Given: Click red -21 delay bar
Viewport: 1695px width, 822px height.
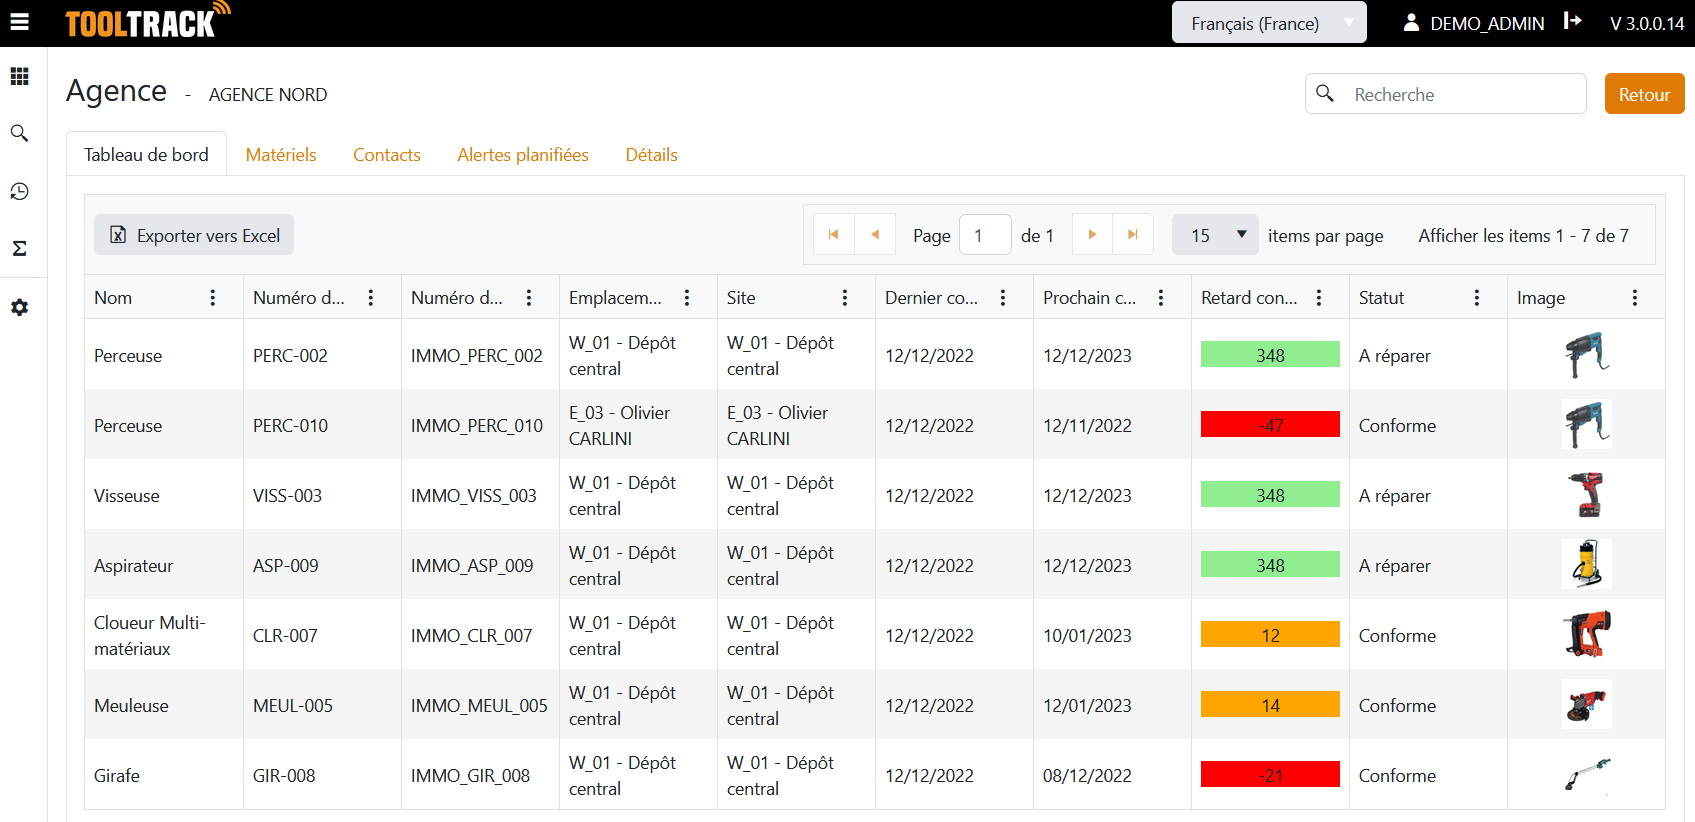Looking at the screenshot, I should coord(1270,775).
